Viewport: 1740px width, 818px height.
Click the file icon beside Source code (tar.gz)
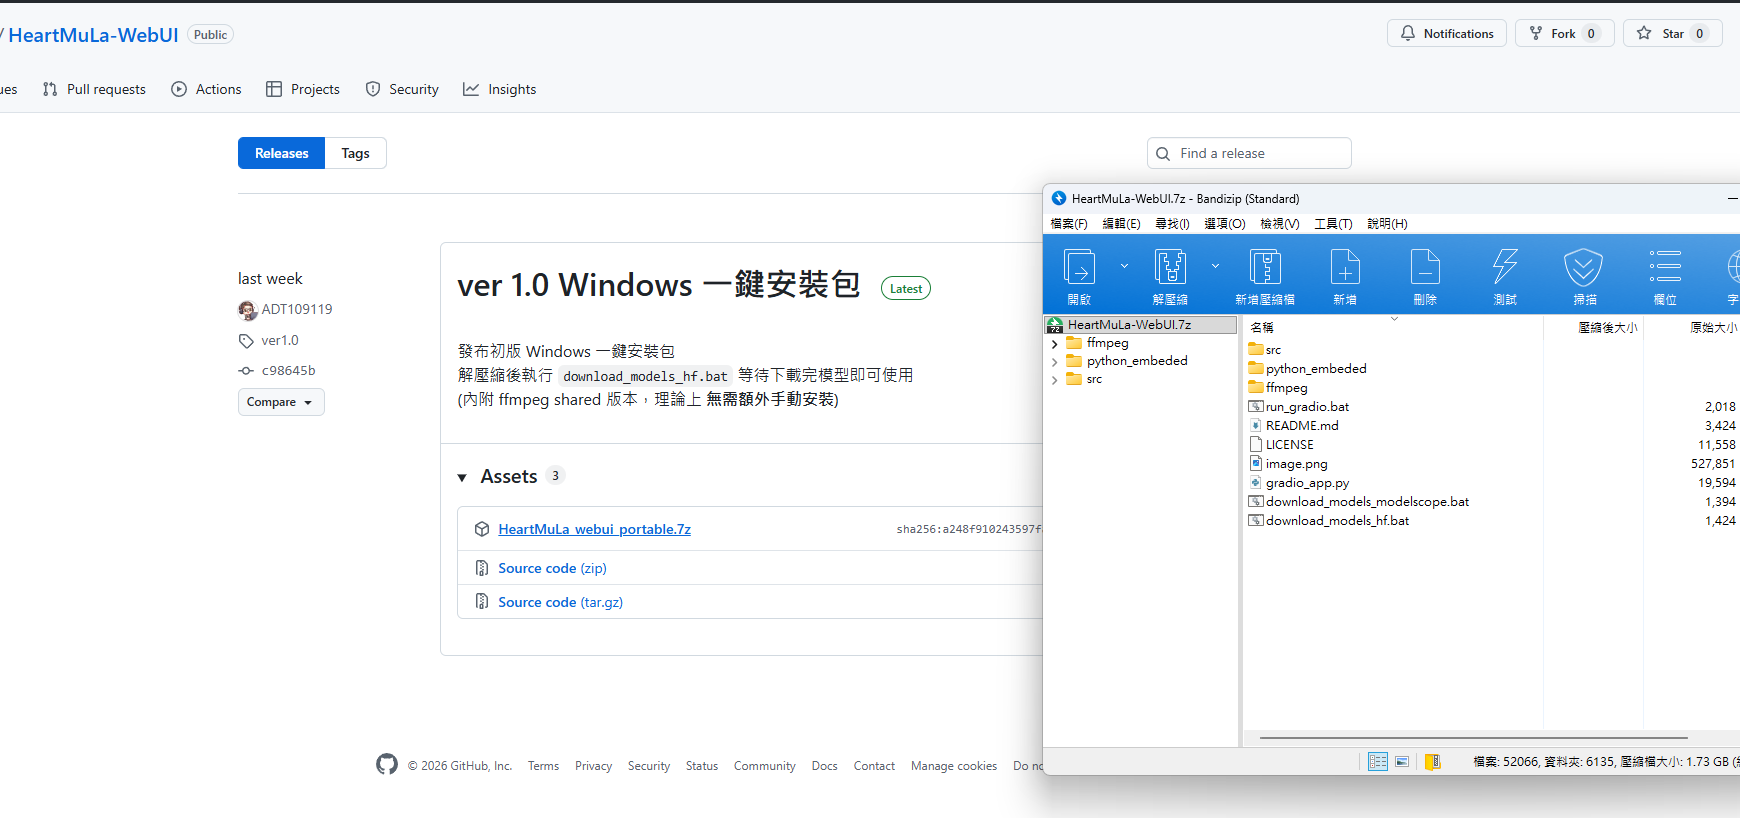482,602
